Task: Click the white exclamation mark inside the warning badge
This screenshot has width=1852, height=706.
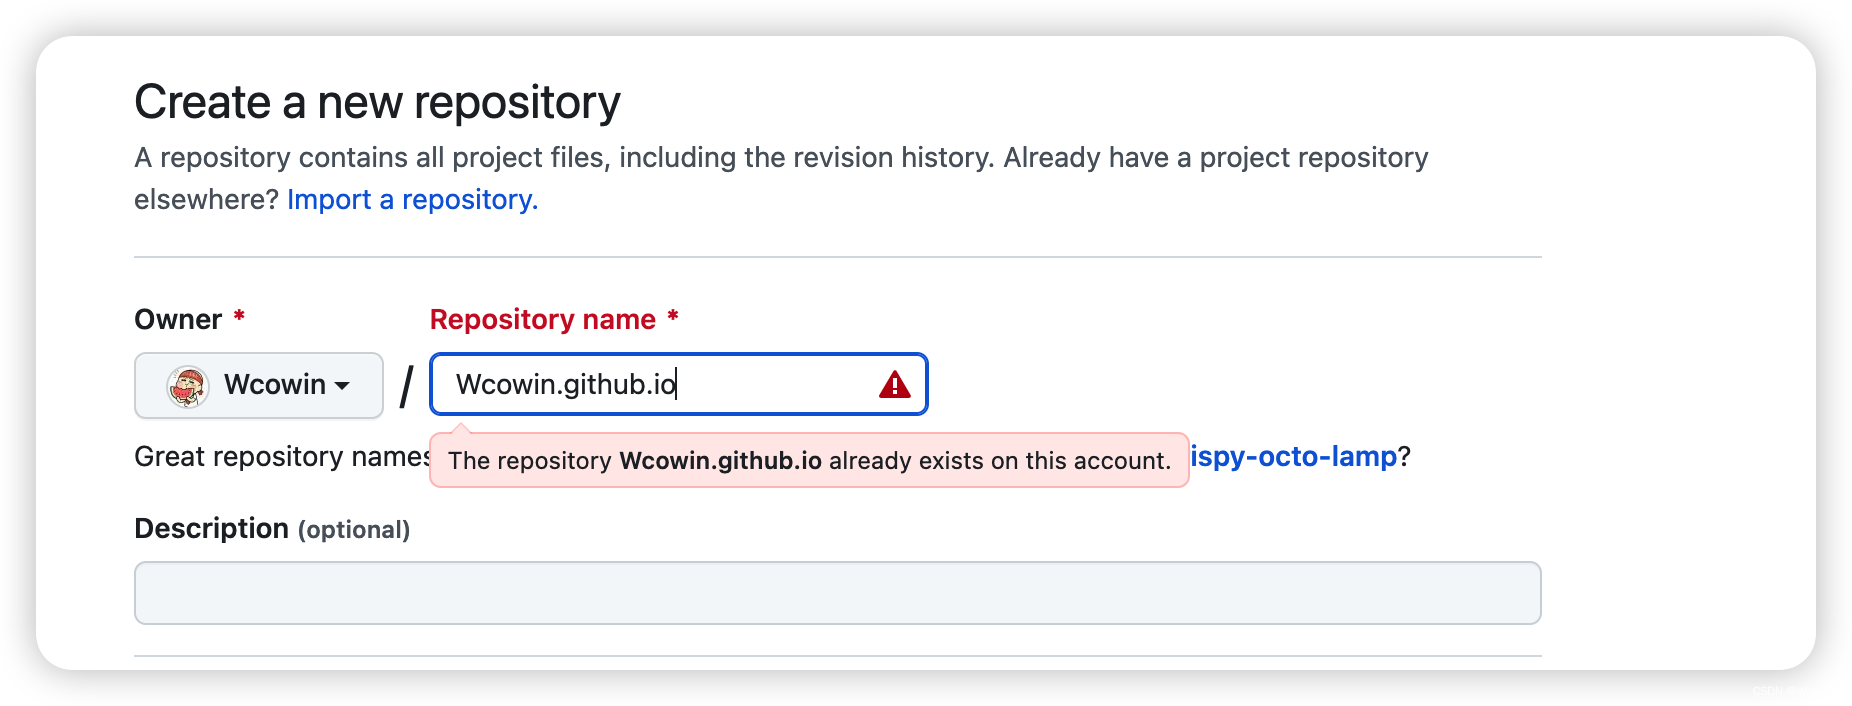Action: [x=895, y=385]
